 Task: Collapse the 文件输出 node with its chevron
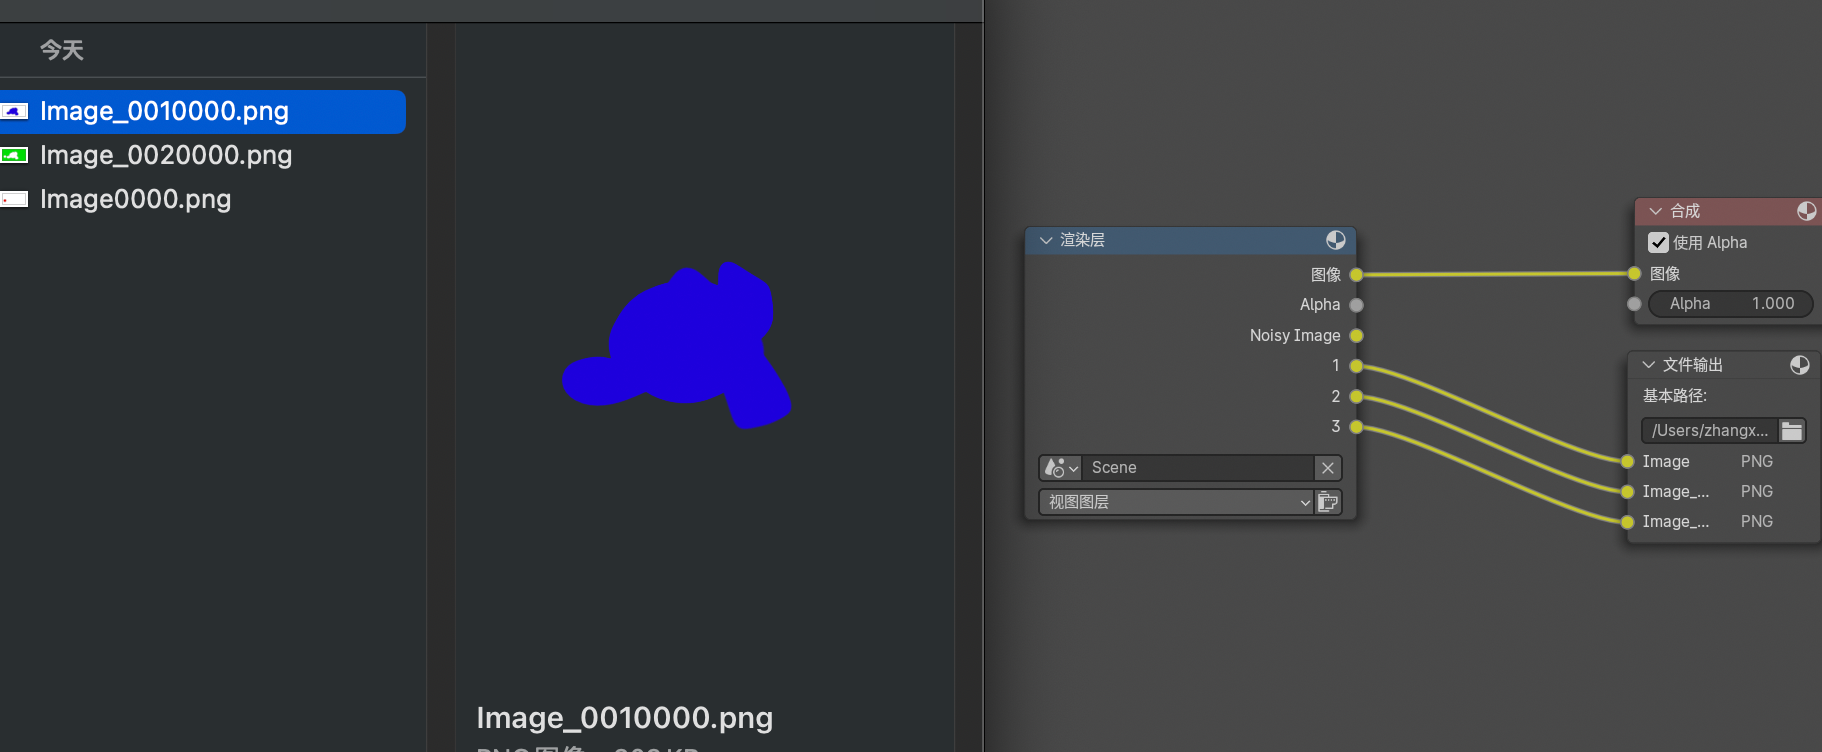[x=1649, y=365]
